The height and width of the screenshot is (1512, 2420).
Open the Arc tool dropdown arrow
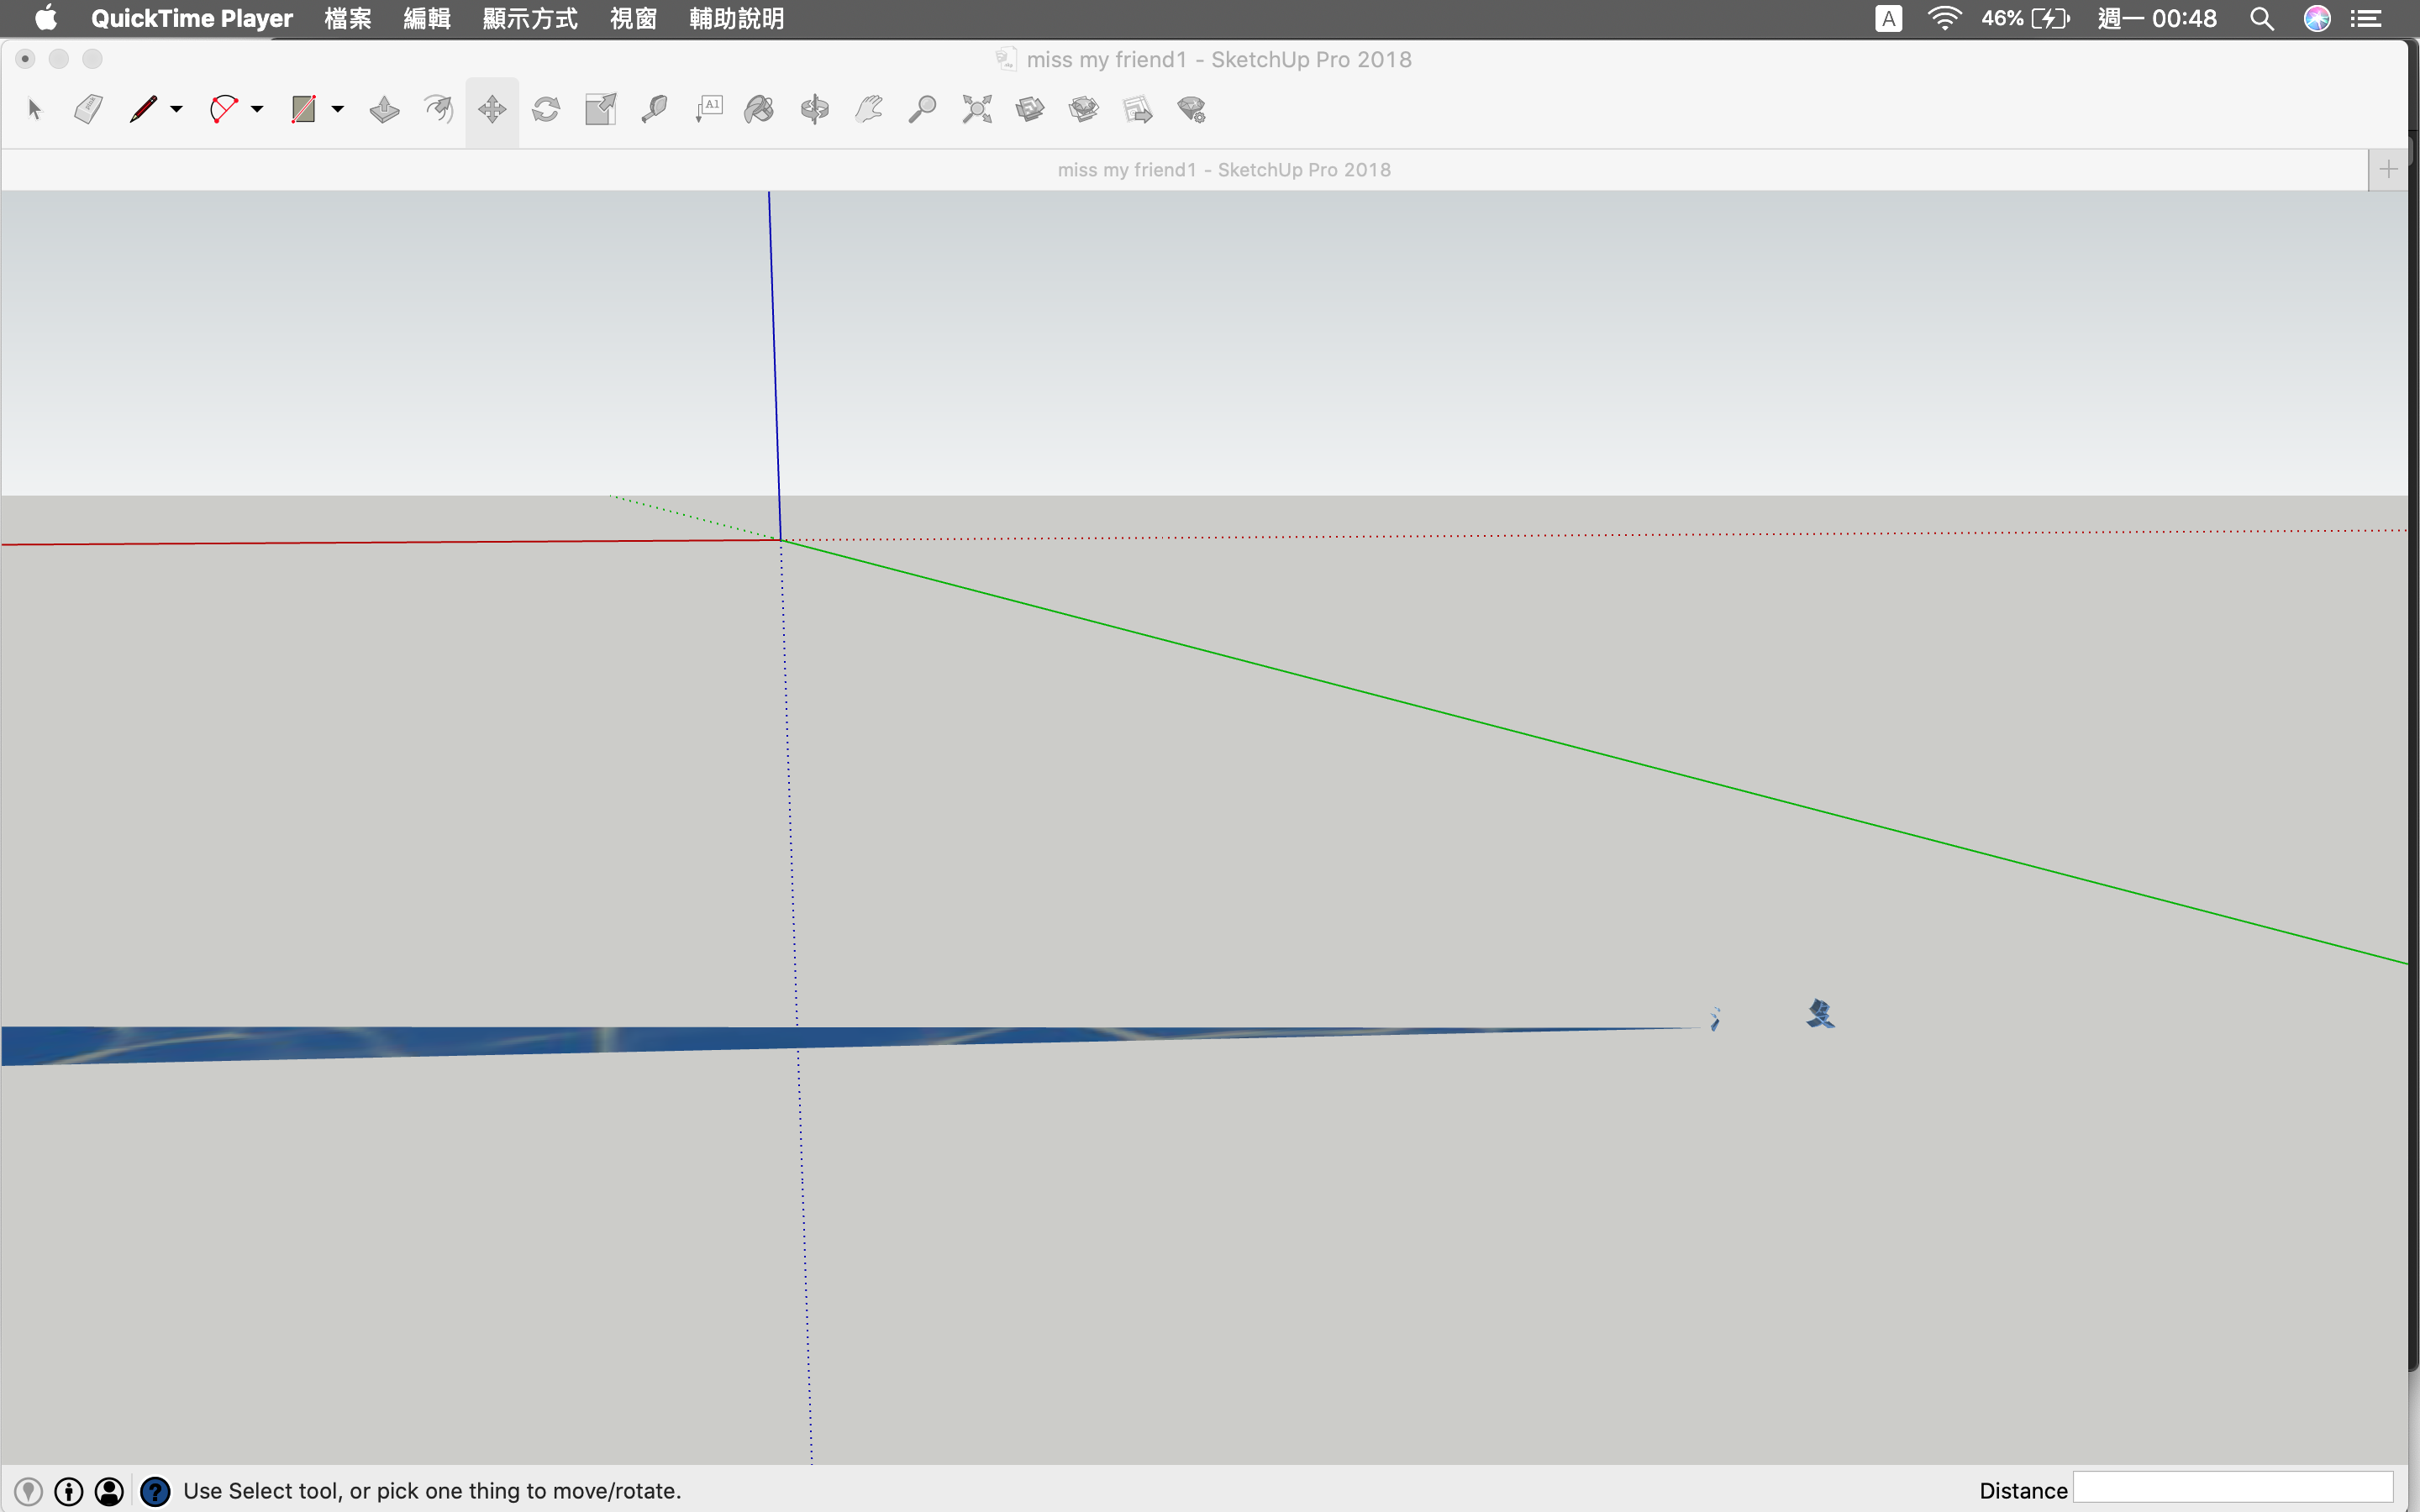point(257,109)
